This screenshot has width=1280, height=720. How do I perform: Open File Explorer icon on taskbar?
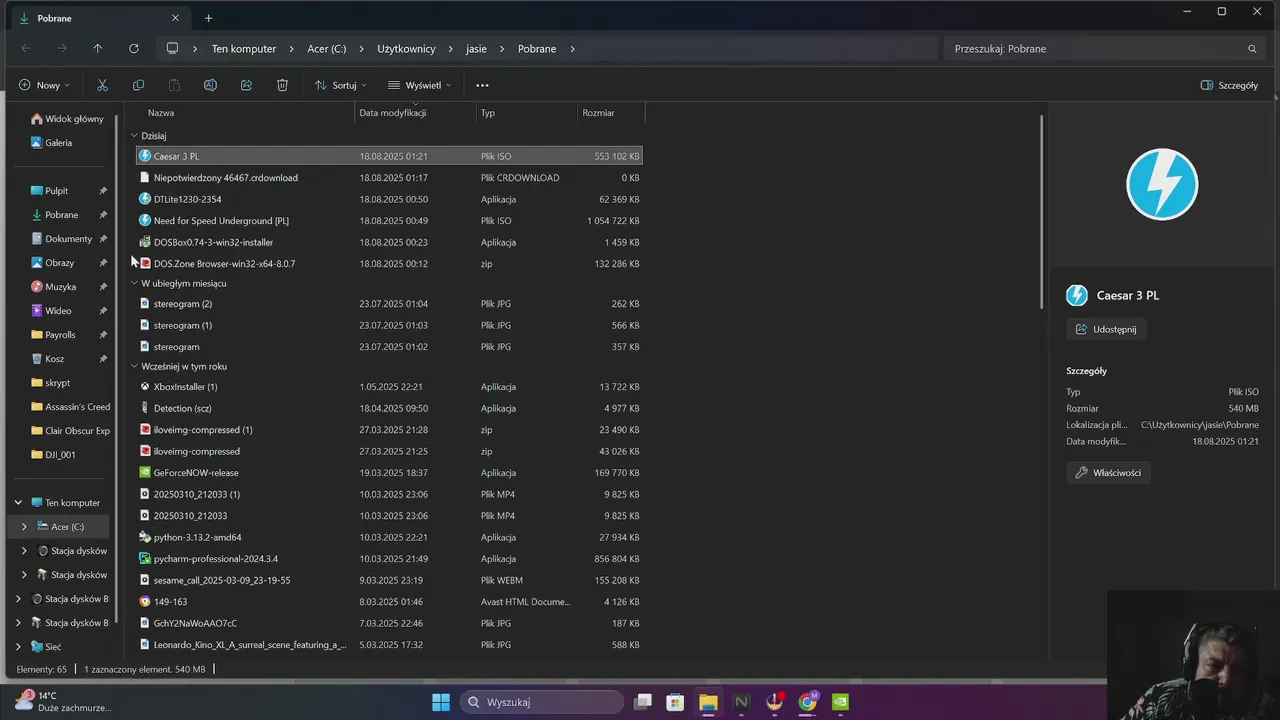coord(708,702)
